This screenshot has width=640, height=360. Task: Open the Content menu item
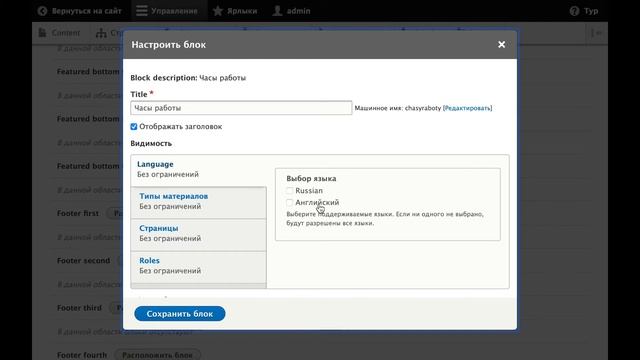pos(60,33)
